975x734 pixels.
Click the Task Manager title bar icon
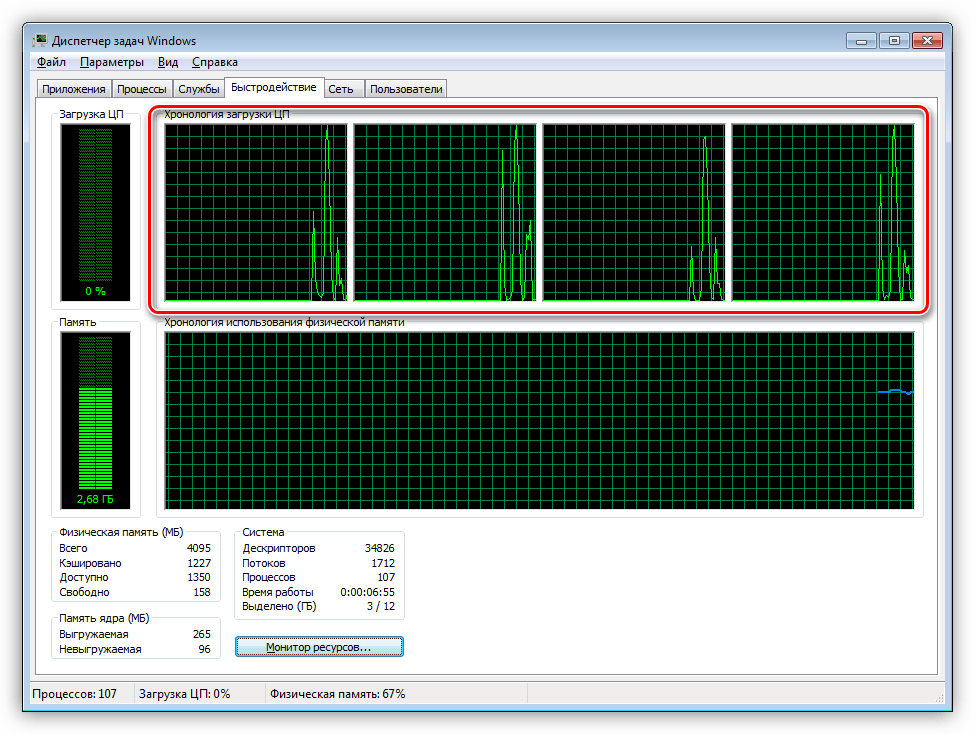40,41
